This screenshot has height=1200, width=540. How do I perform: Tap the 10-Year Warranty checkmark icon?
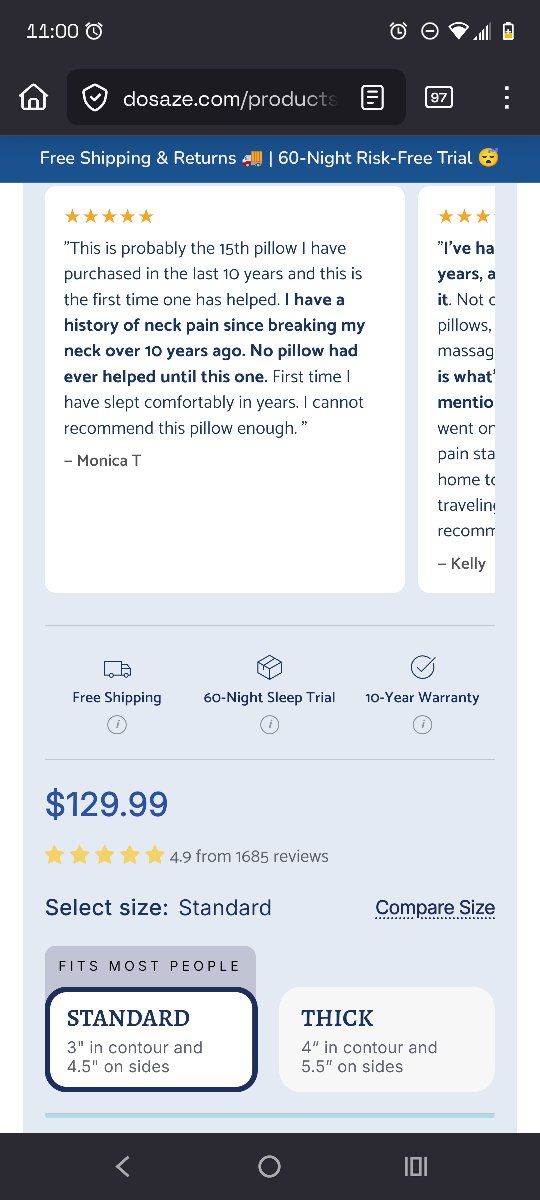422,667
